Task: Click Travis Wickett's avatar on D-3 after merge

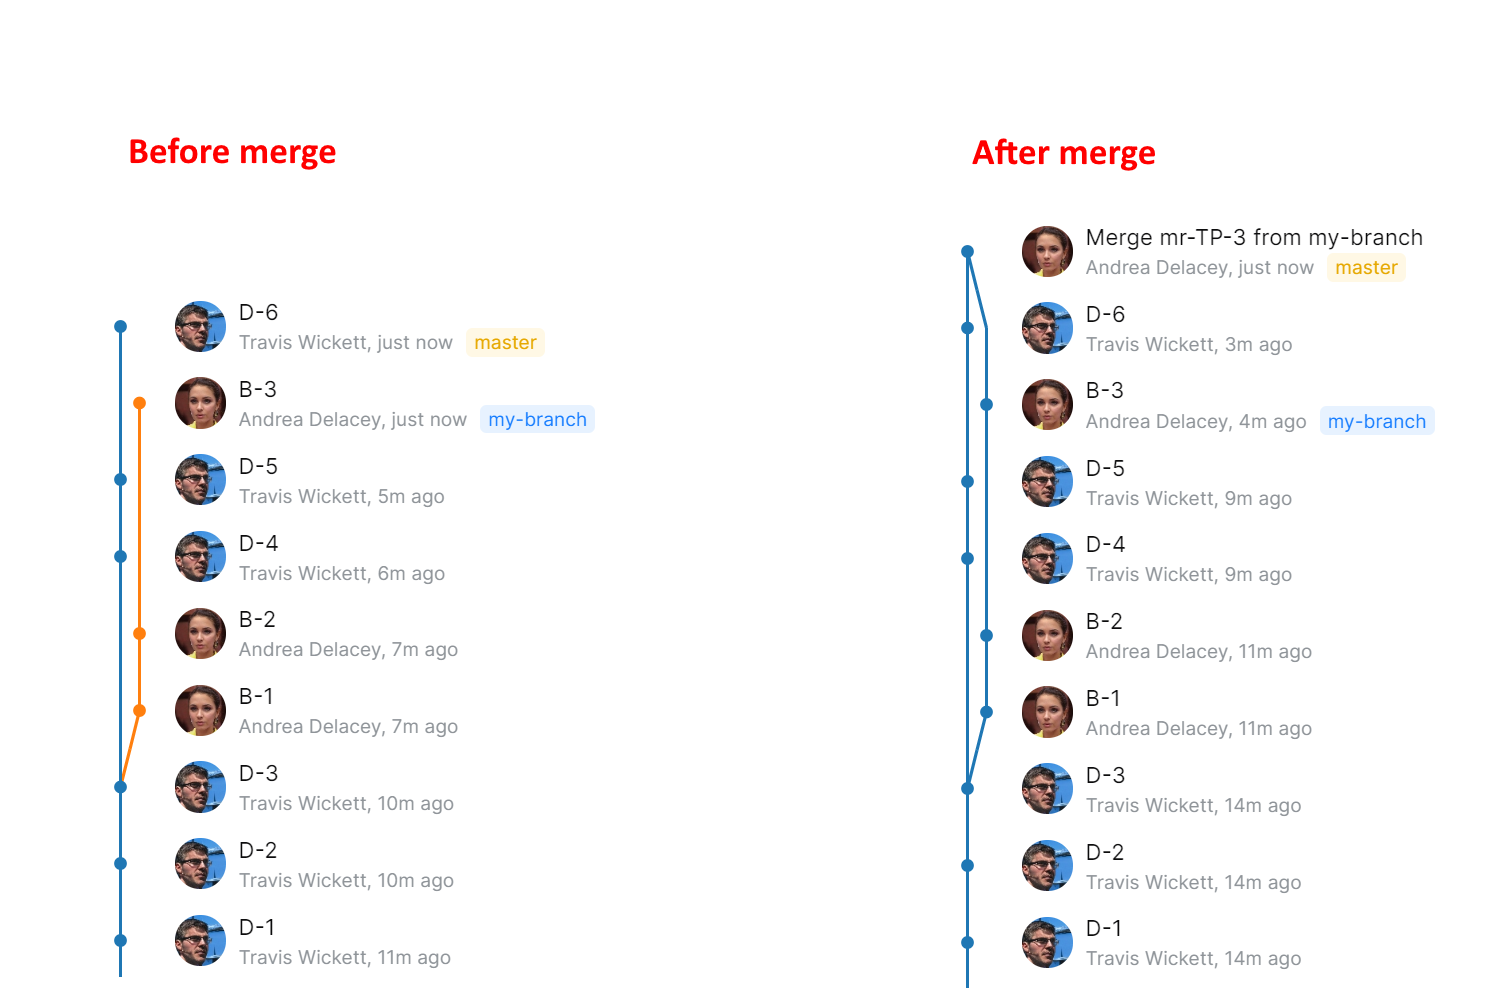Action: 1047,788
